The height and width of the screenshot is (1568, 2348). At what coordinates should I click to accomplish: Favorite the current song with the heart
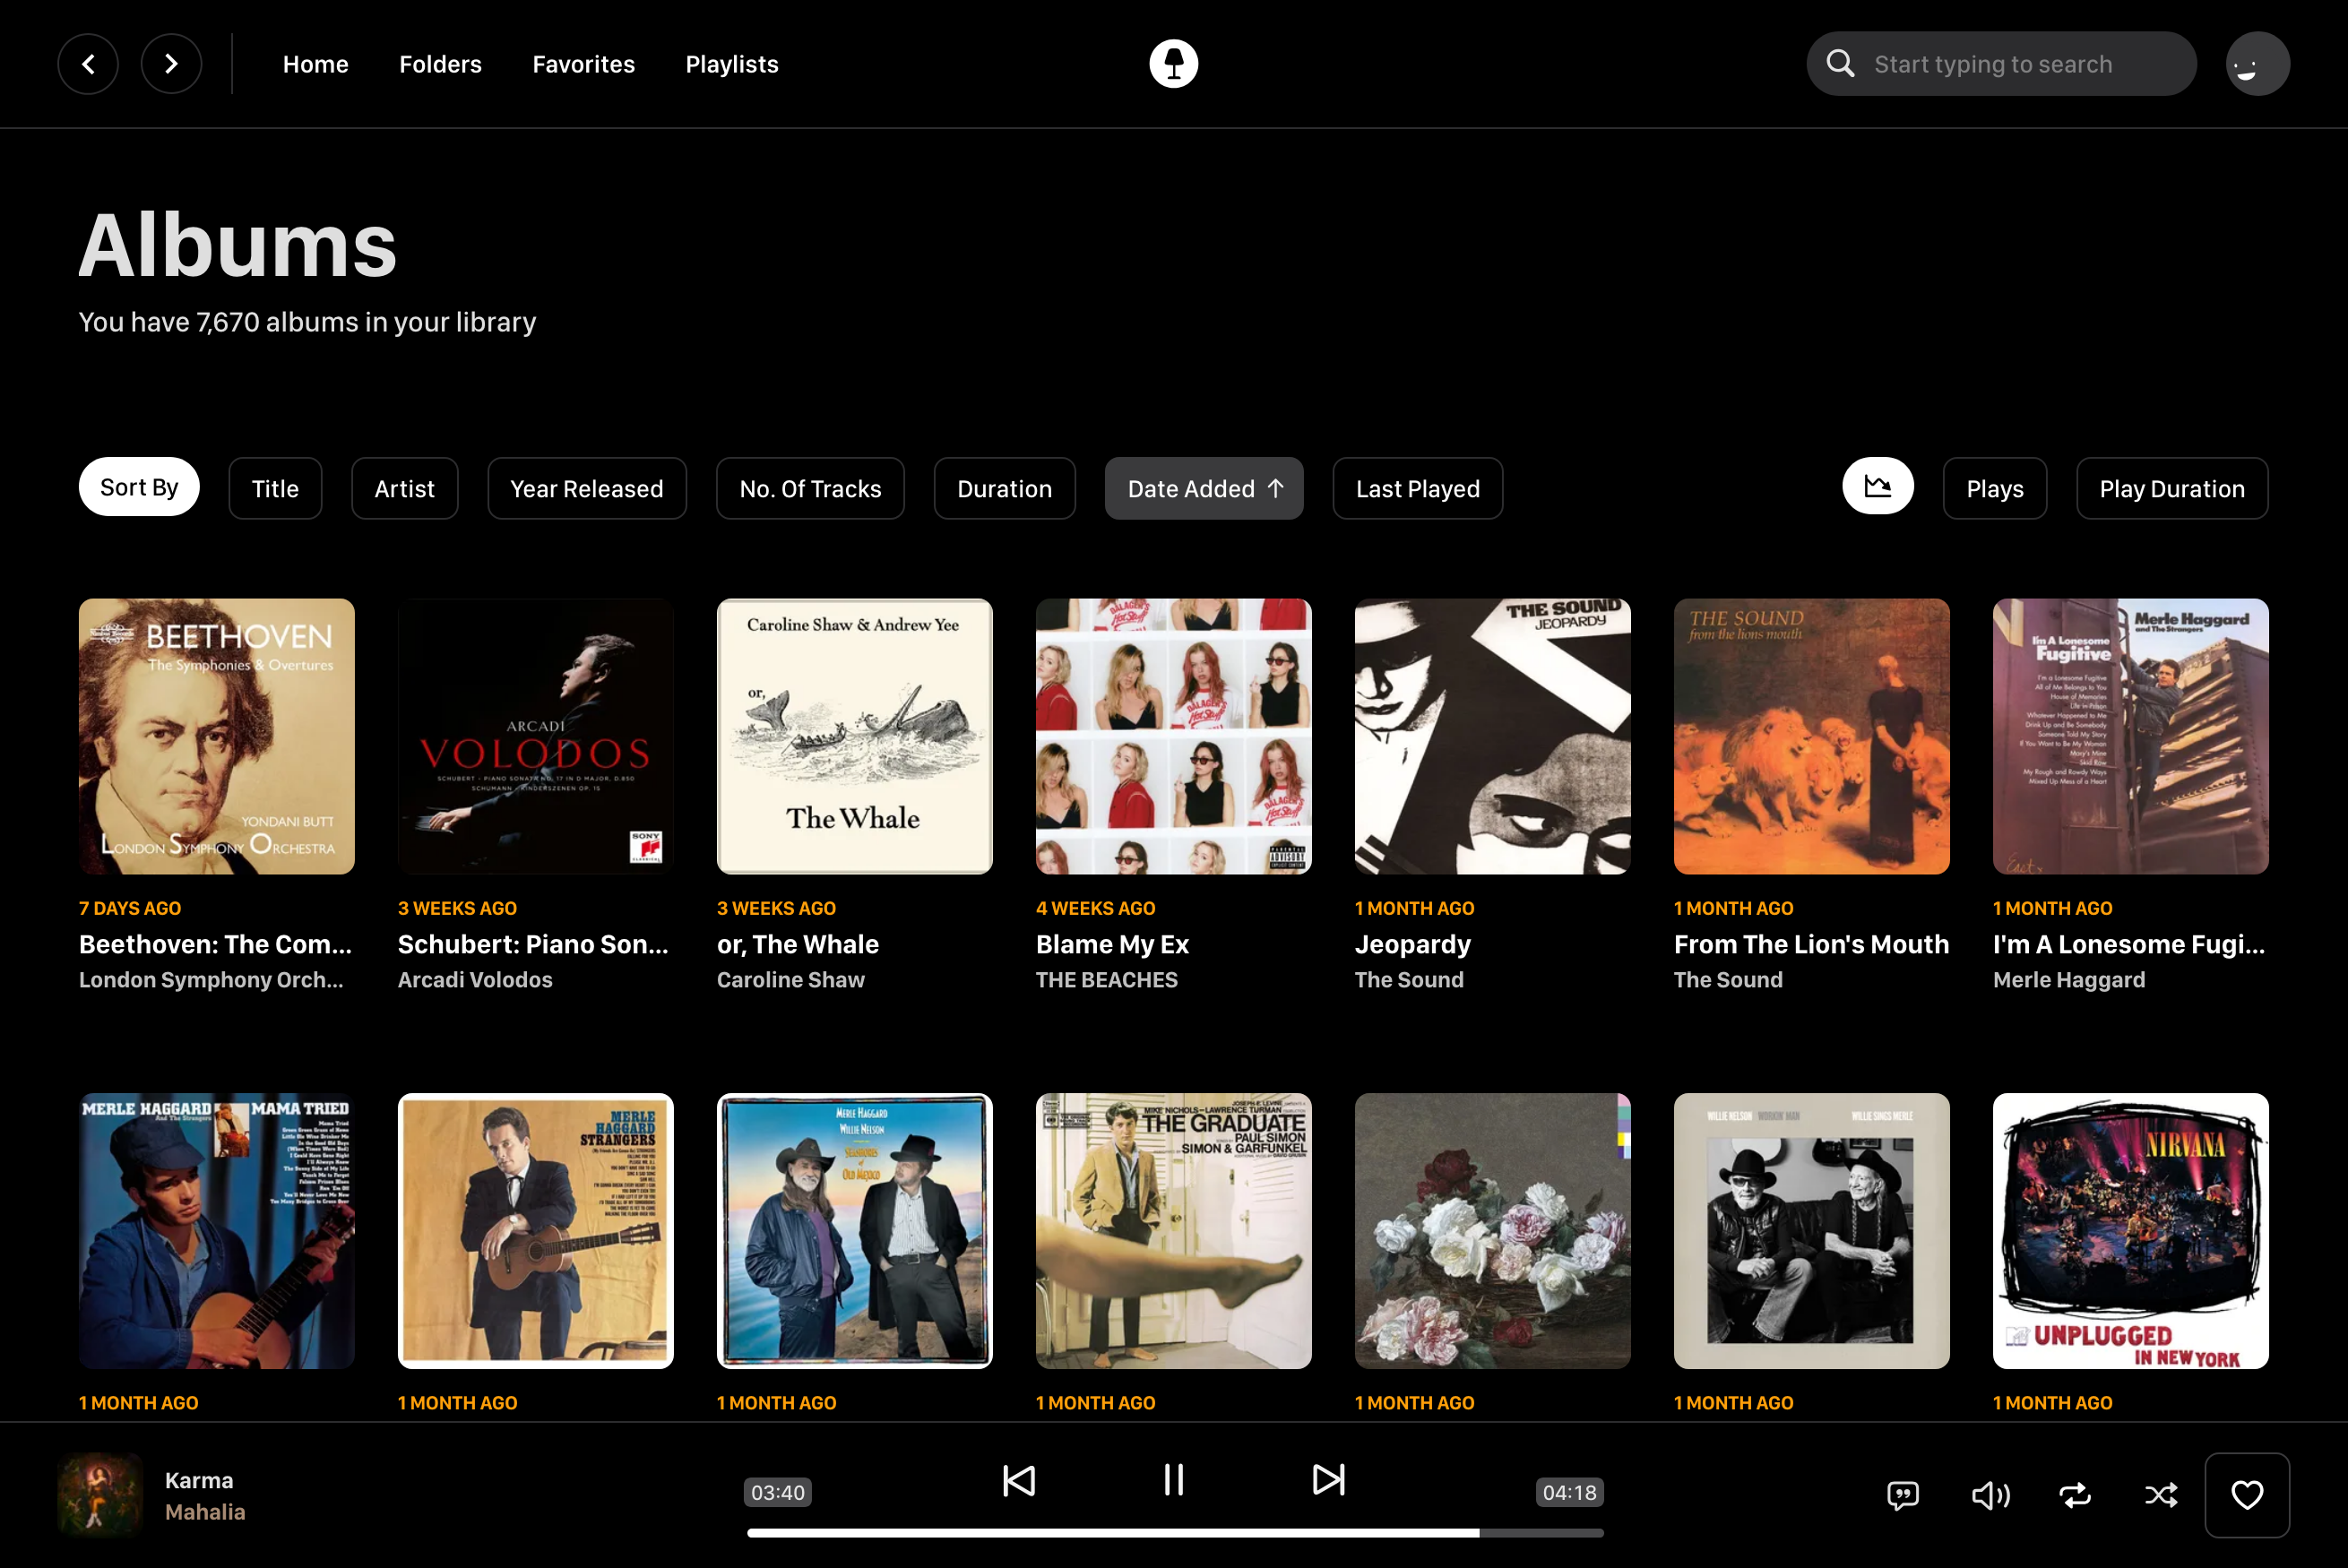[x=2247, y=1495]
